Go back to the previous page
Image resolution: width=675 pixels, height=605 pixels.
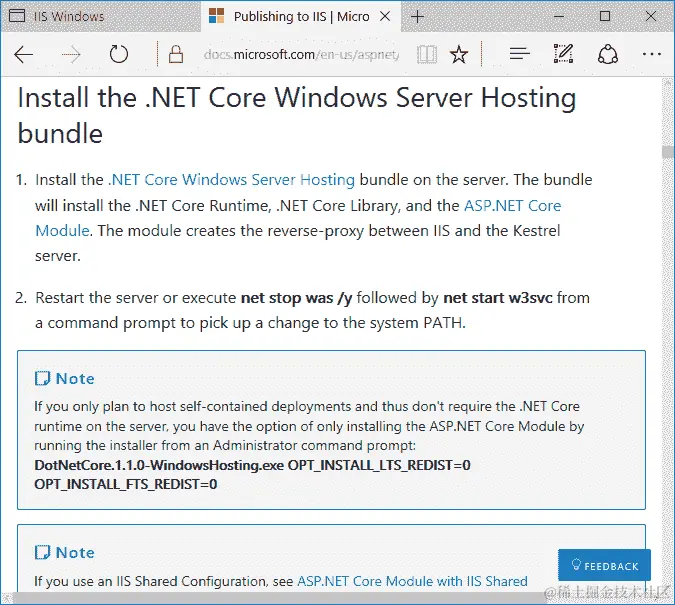23,55
